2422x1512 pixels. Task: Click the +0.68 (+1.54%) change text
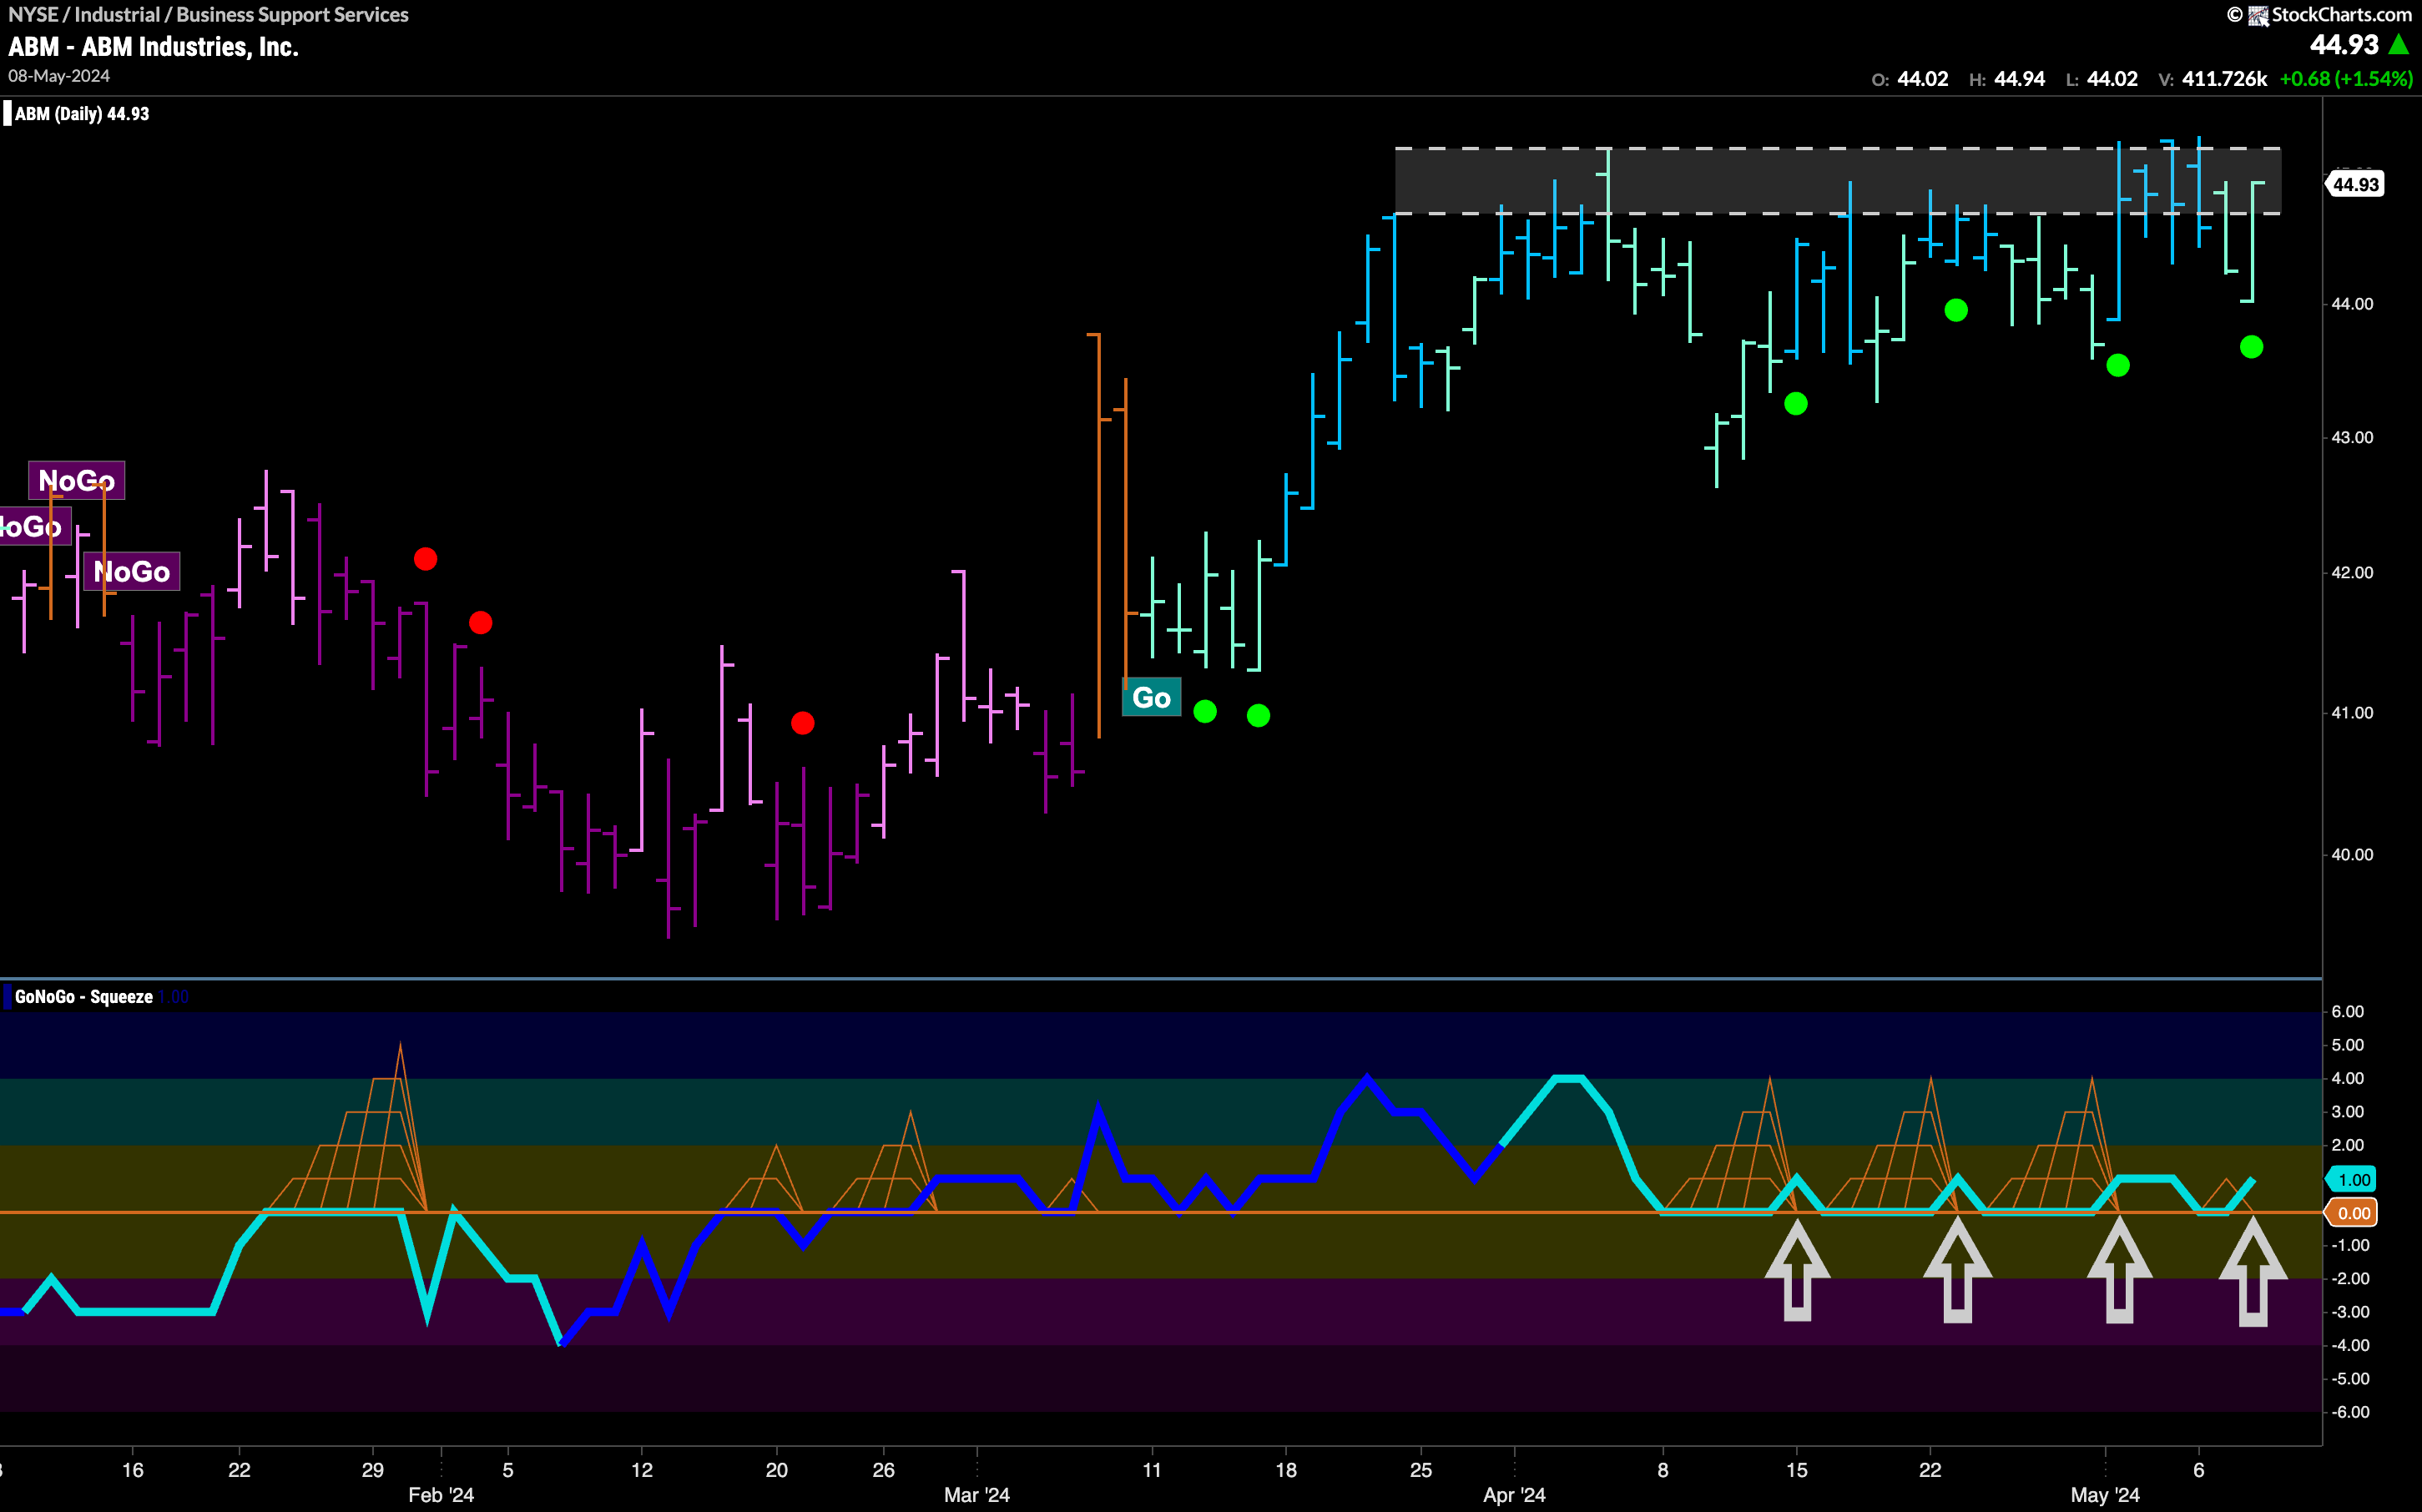tap(2346, 79)
